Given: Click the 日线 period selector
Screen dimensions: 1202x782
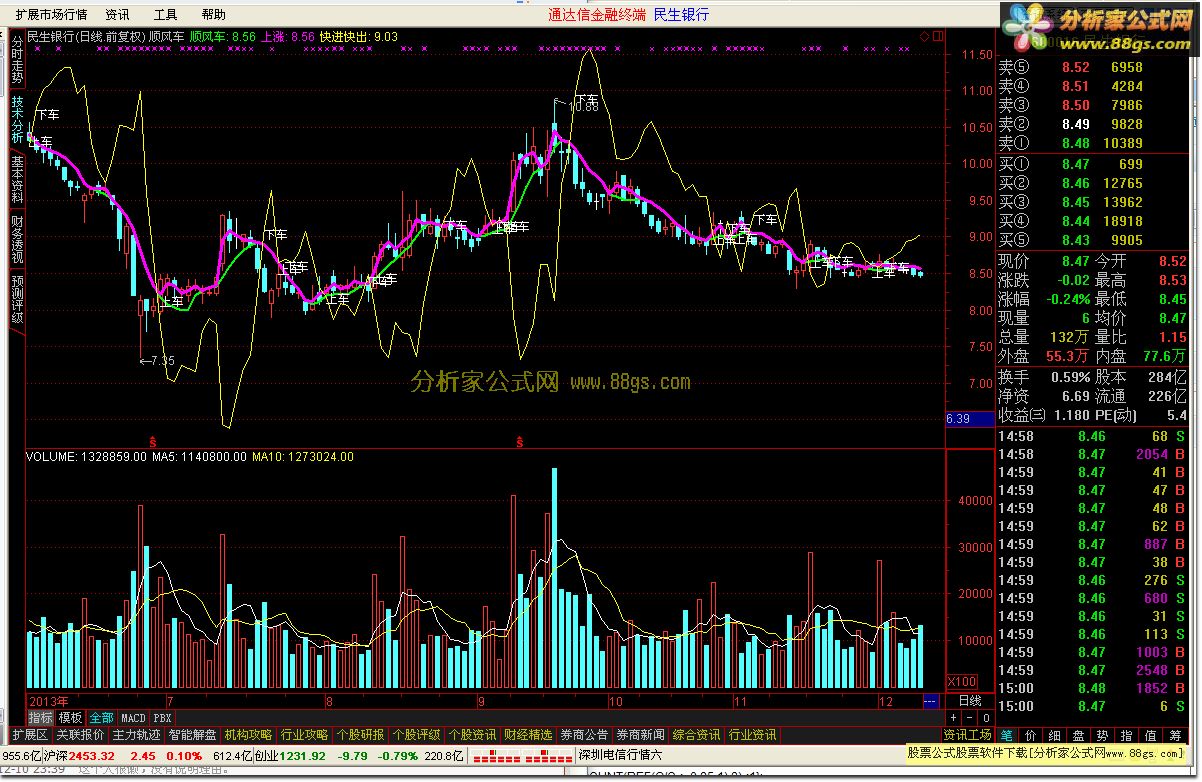Looking at the screenshot, I should (969, 700).
